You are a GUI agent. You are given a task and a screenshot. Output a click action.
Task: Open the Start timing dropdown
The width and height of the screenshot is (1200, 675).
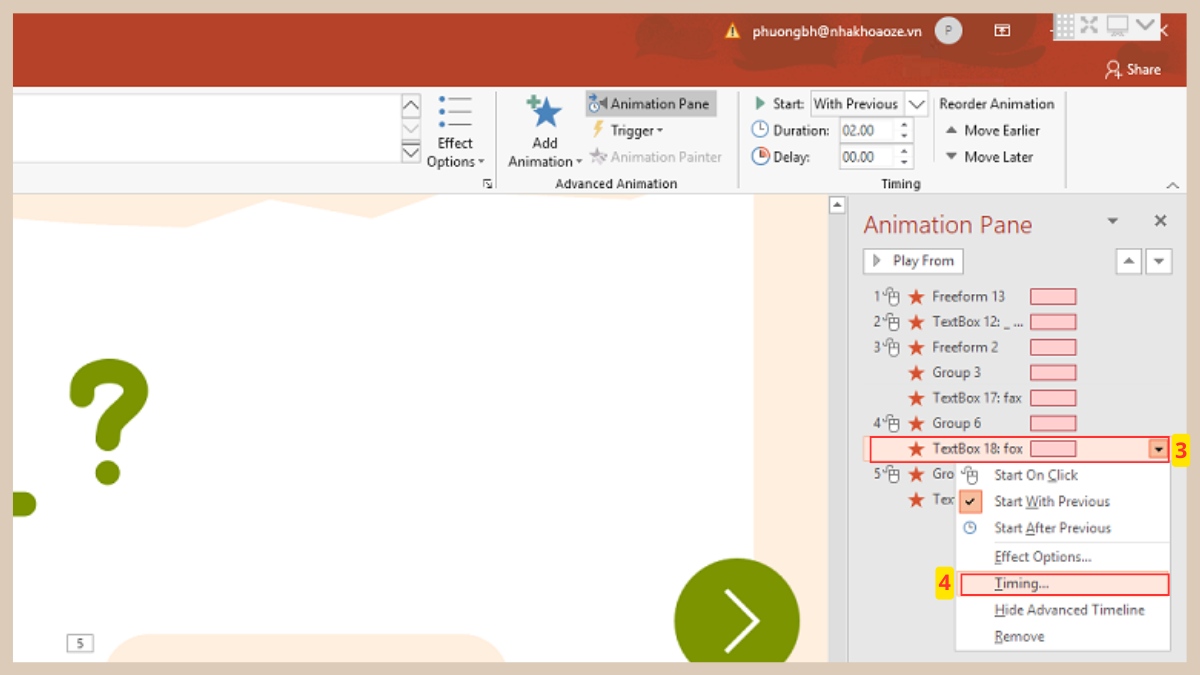click(x=916, y=104)
